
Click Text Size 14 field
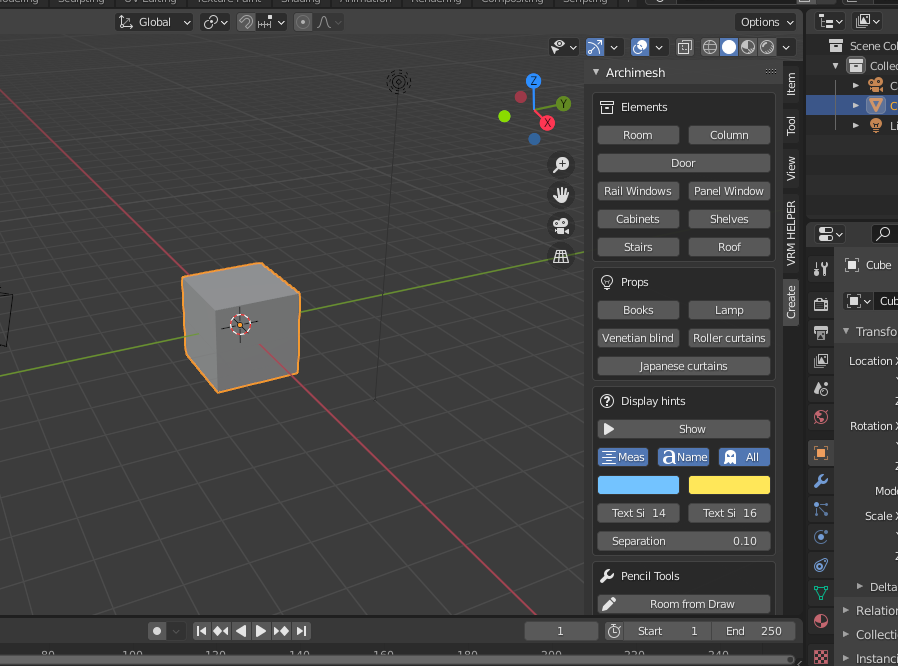point(638,513)
